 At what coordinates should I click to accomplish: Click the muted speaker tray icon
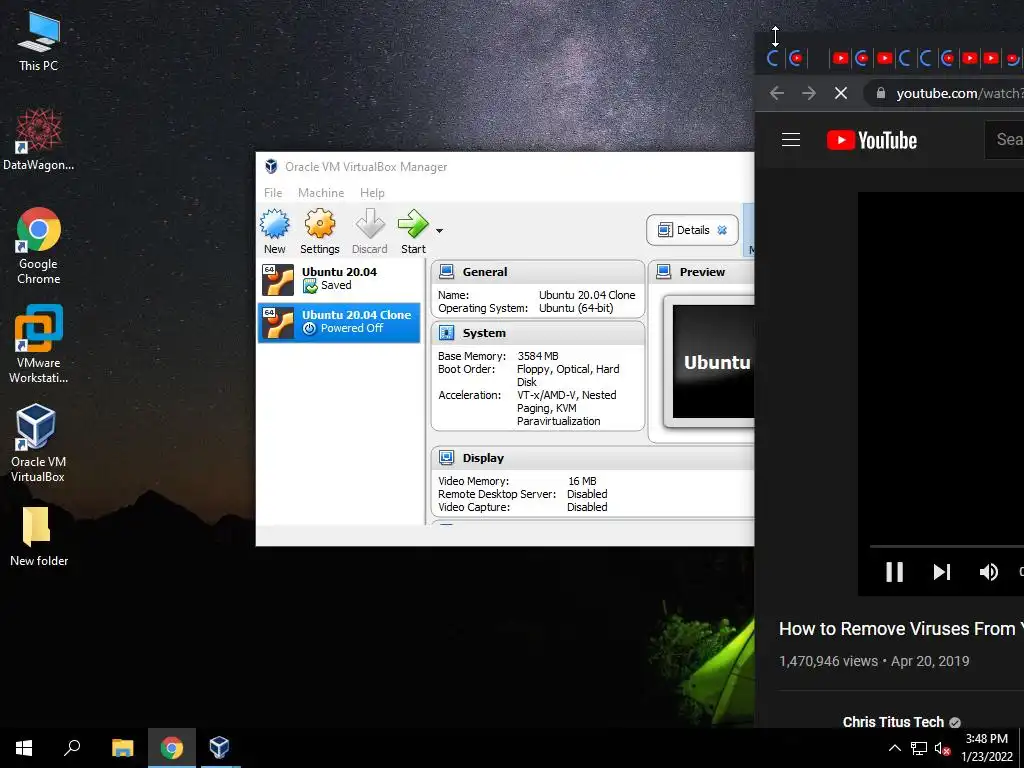click(x=942, y=748)
